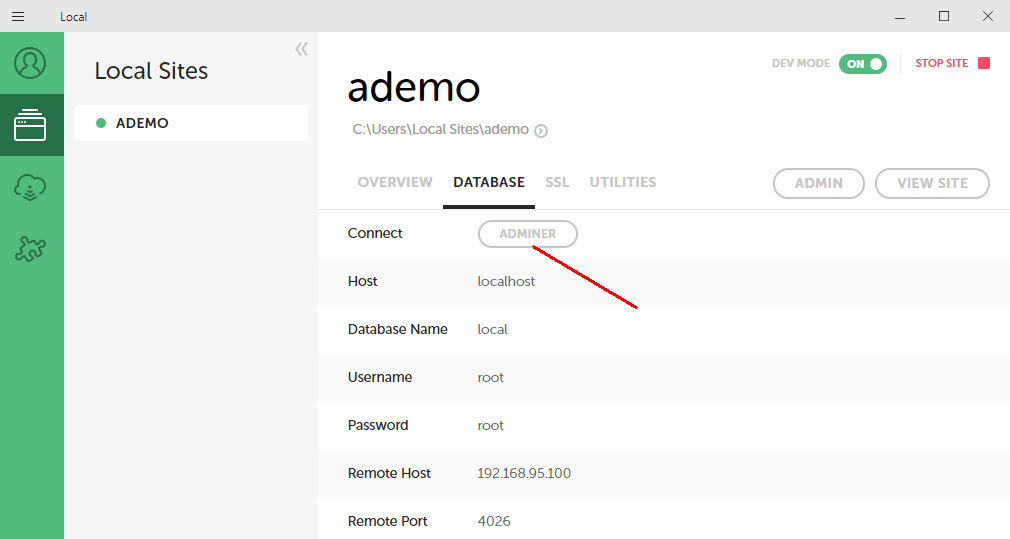Select the Local Sites sidebar icon
Viewport: 1010px width, 539px height.
30,125
